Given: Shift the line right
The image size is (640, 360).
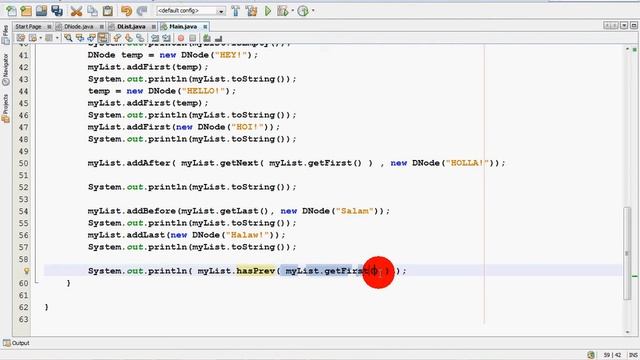Looking at the screenshot, I should pyautogui.click(x=166, y=38).
